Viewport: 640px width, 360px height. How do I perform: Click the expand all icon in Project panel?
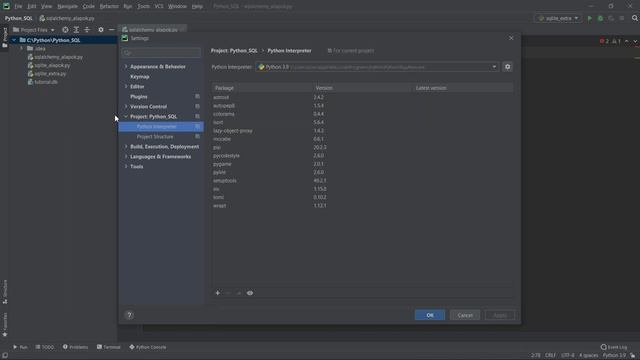pos(76,30)
